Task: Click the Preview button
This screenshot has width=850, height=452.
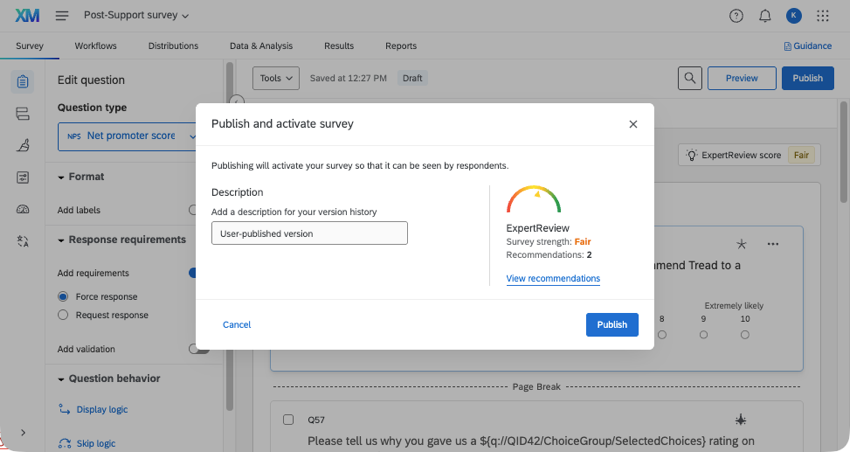Action: [x=742, y=78]
